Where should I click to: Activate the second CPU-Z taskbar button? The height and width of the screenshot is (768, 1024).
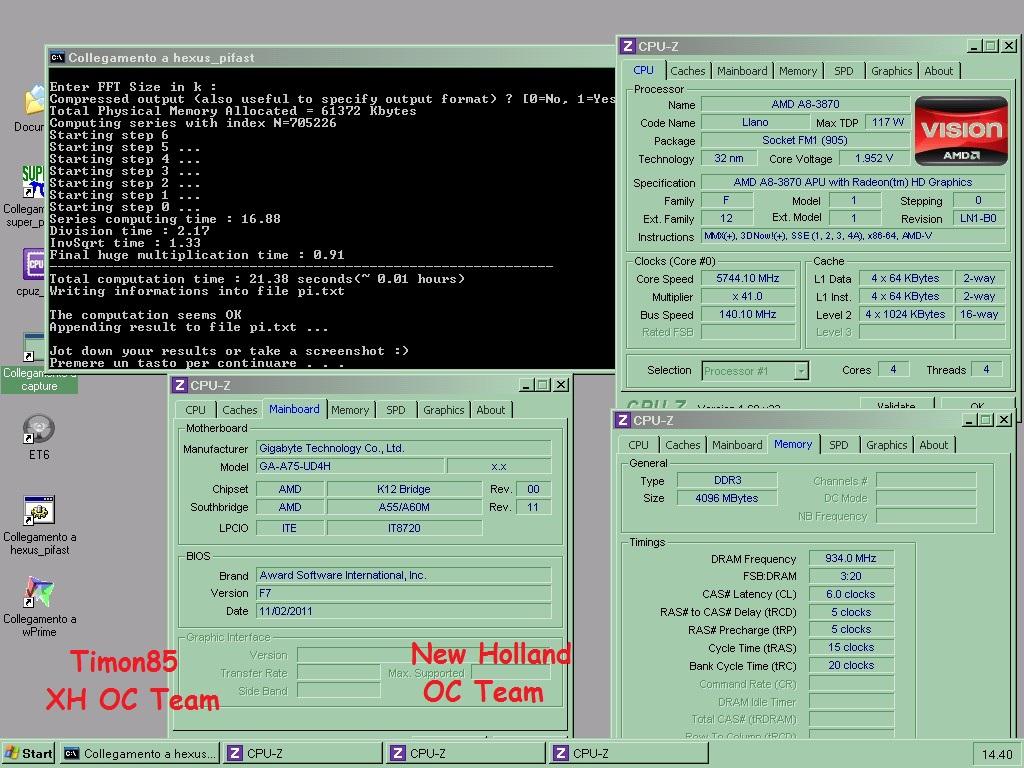[x=466, y=754]
